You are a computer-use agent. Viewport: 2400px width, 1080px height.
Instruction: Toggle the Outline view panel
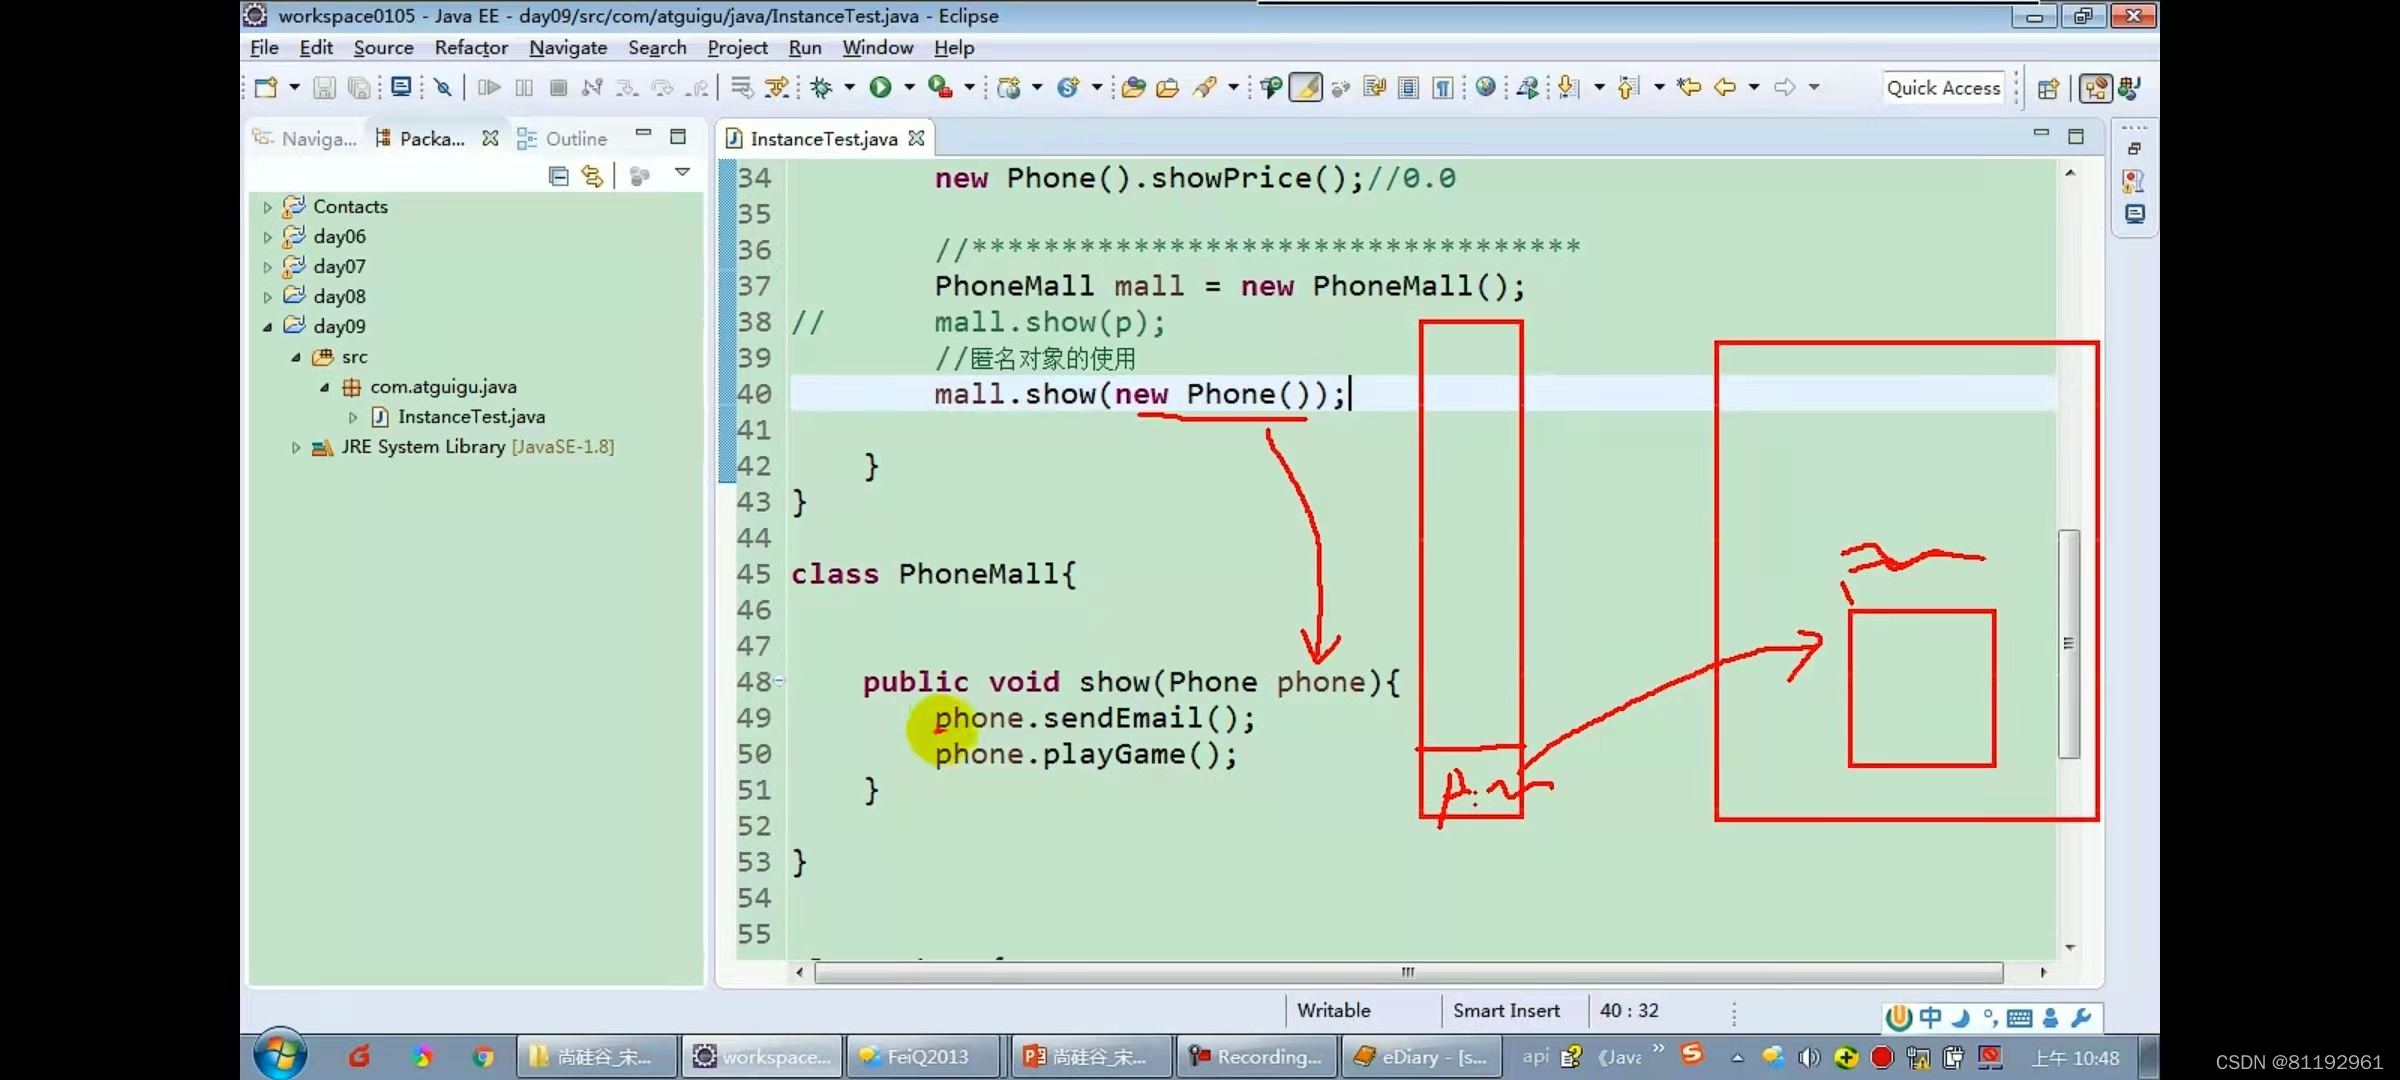(x=577, y=138)
